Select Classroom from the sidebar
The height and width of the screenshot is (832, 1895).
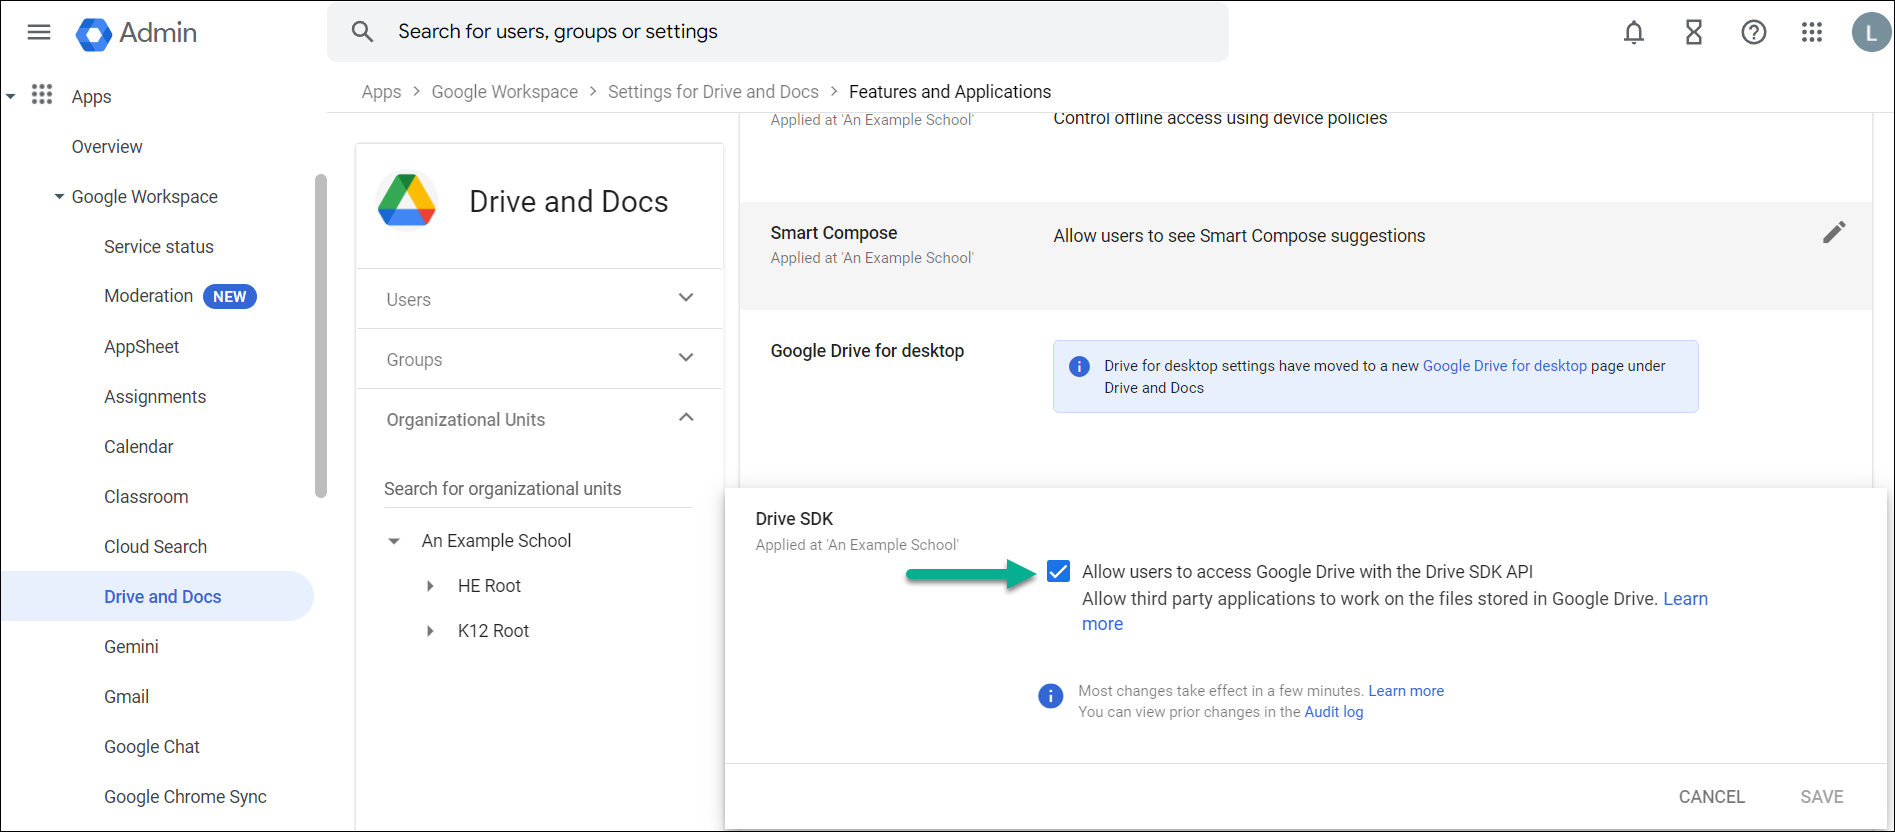pyautogui.click(x=146, y=497)
